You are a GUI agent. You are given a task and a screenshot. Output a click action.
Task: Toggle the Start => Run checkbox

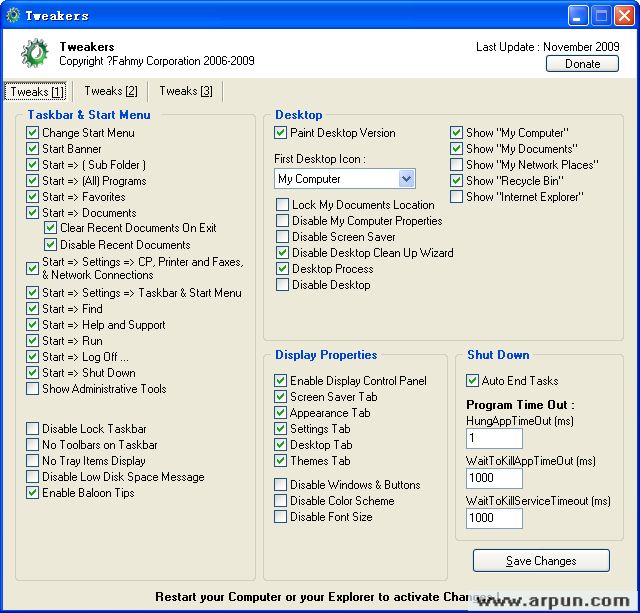pos(32,341)
